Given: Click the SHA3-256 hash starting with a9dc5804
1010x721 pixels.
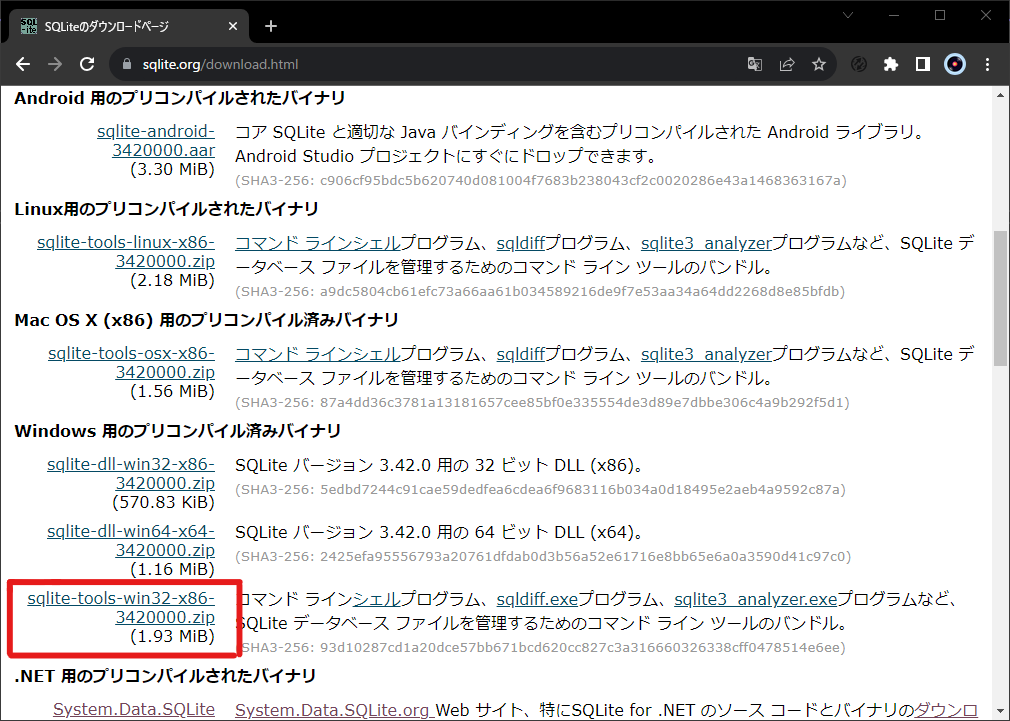Looking at the screenshot, I should tap(540, 291).
